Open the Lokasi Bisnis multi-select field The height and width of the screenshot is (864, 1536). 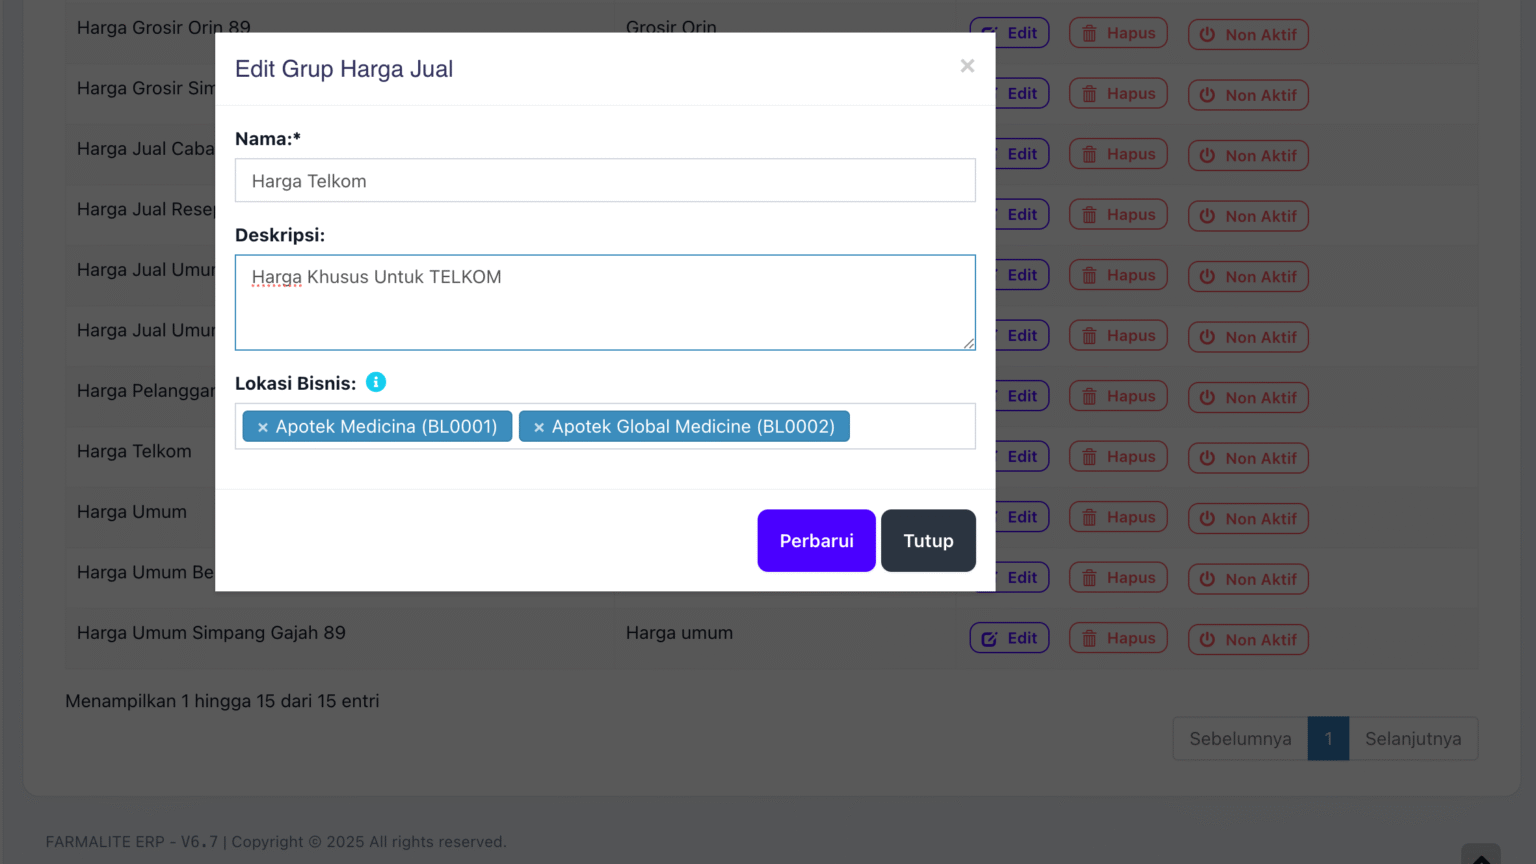(x=910, y=427)
